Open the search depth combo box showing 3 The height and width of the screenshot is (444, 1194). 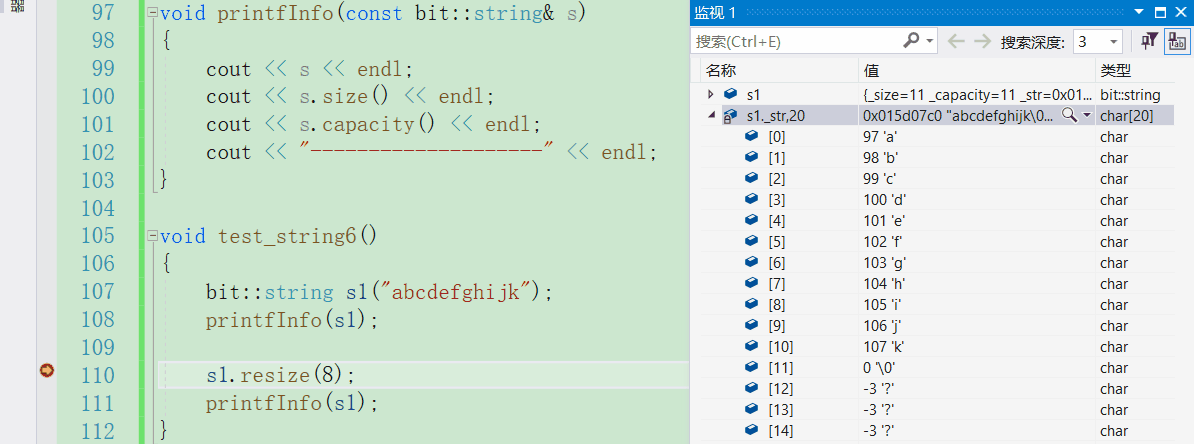pyautogui.click(x=1098, y=41)
